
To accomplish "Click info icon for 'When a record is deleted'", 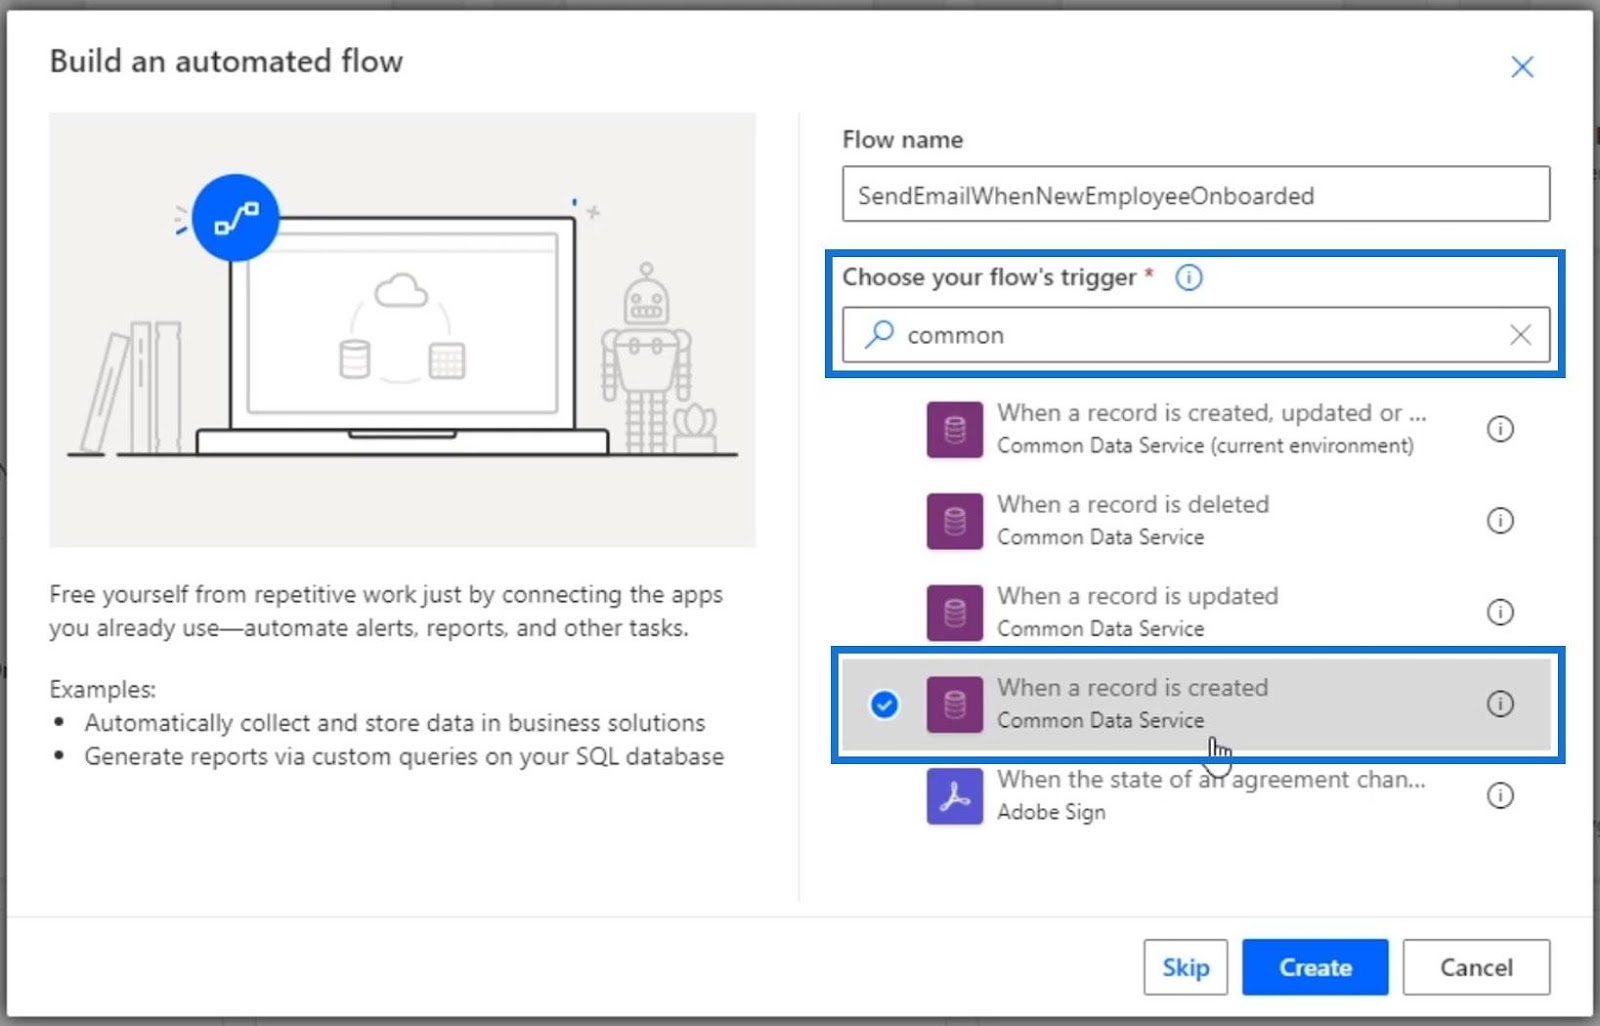I will tap(1500, 520).
